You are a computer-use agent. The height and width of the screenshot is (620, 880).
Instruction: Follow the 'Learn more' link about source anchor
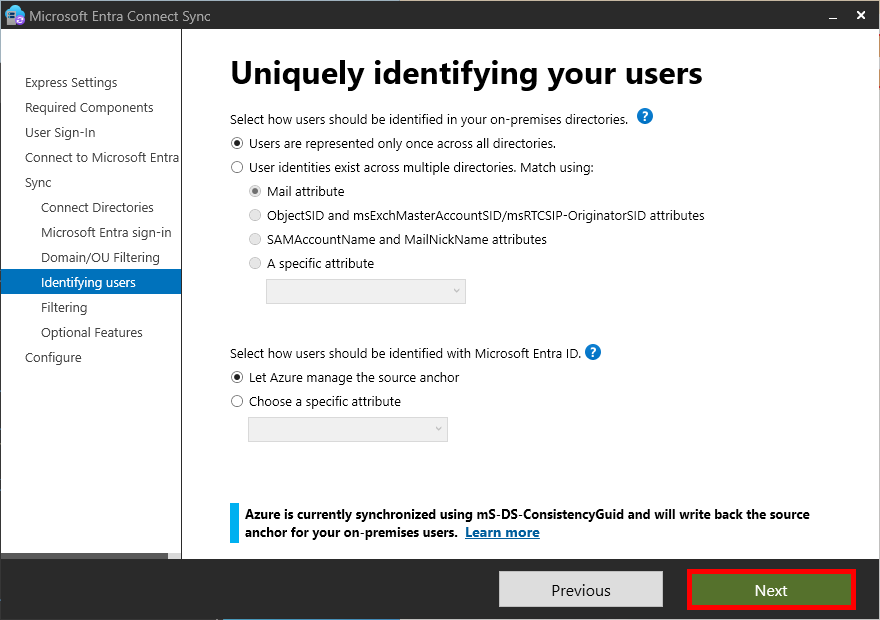tap(502, 532)
